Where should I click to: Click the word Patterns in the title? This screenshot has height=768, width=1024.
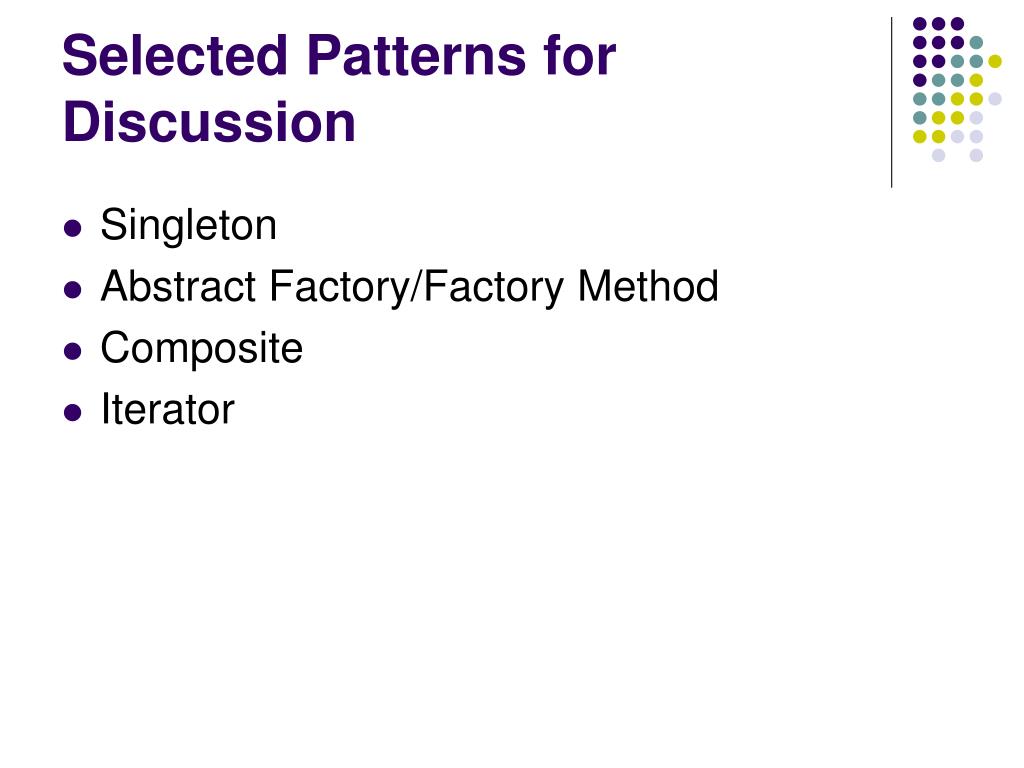[416, 56]
